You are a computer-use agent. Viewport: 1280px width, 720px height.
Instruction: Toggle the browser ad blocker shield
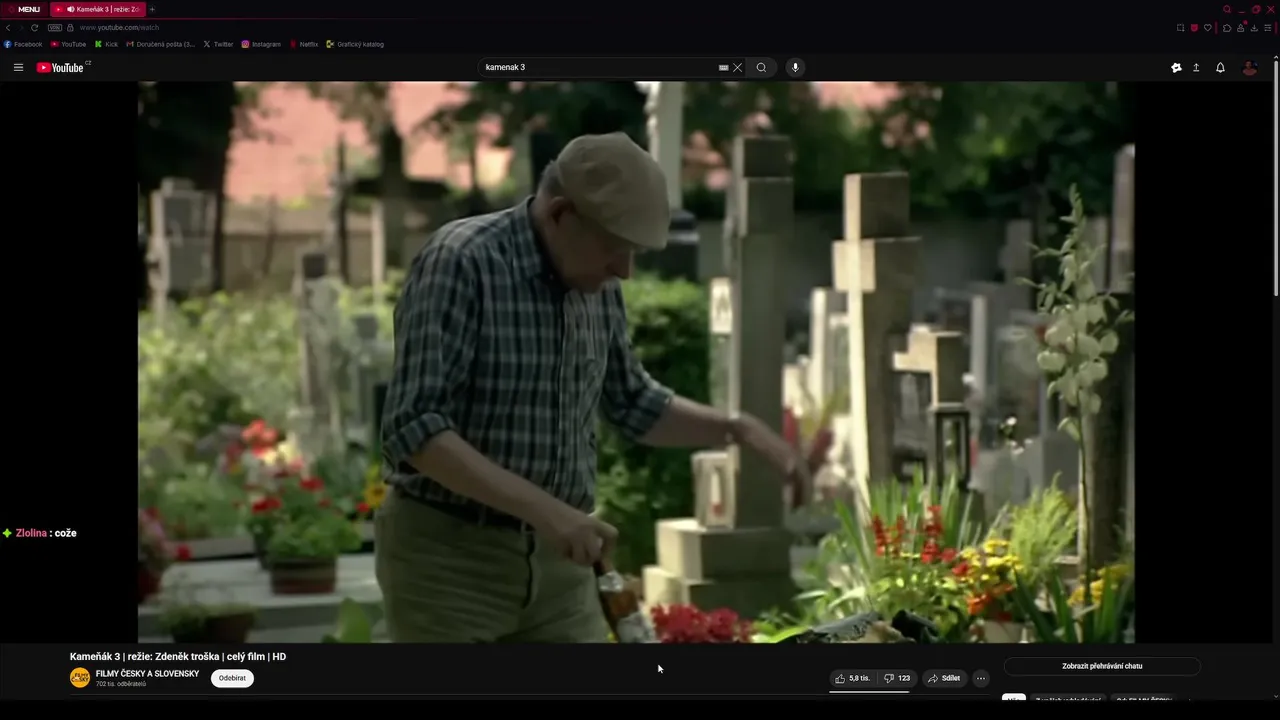(1194, 27)
